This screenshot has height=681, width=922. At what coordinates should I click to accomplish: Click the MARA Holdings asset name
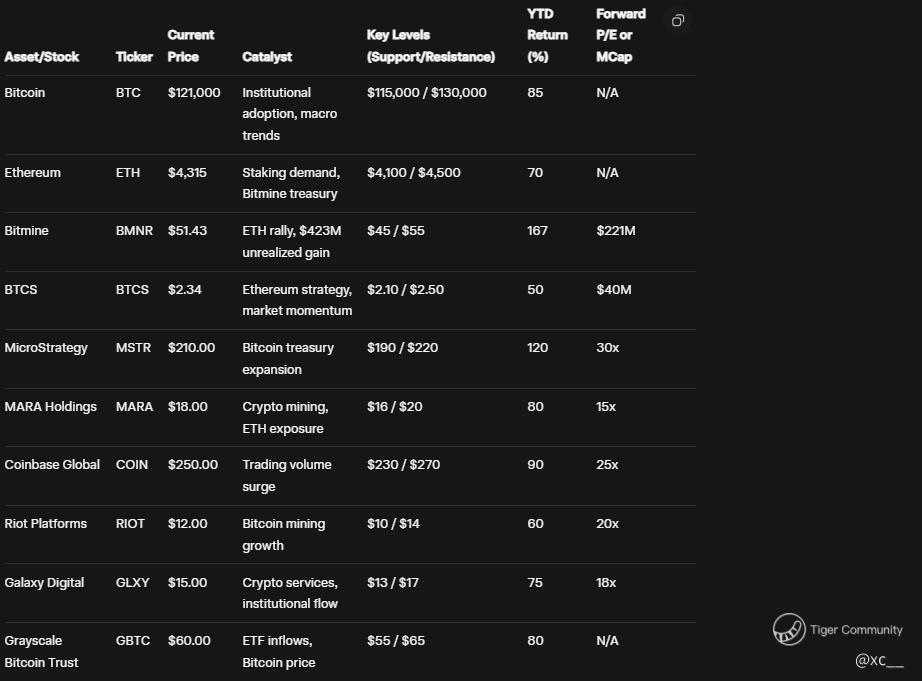pyautogui.click(x=50, y=407)
